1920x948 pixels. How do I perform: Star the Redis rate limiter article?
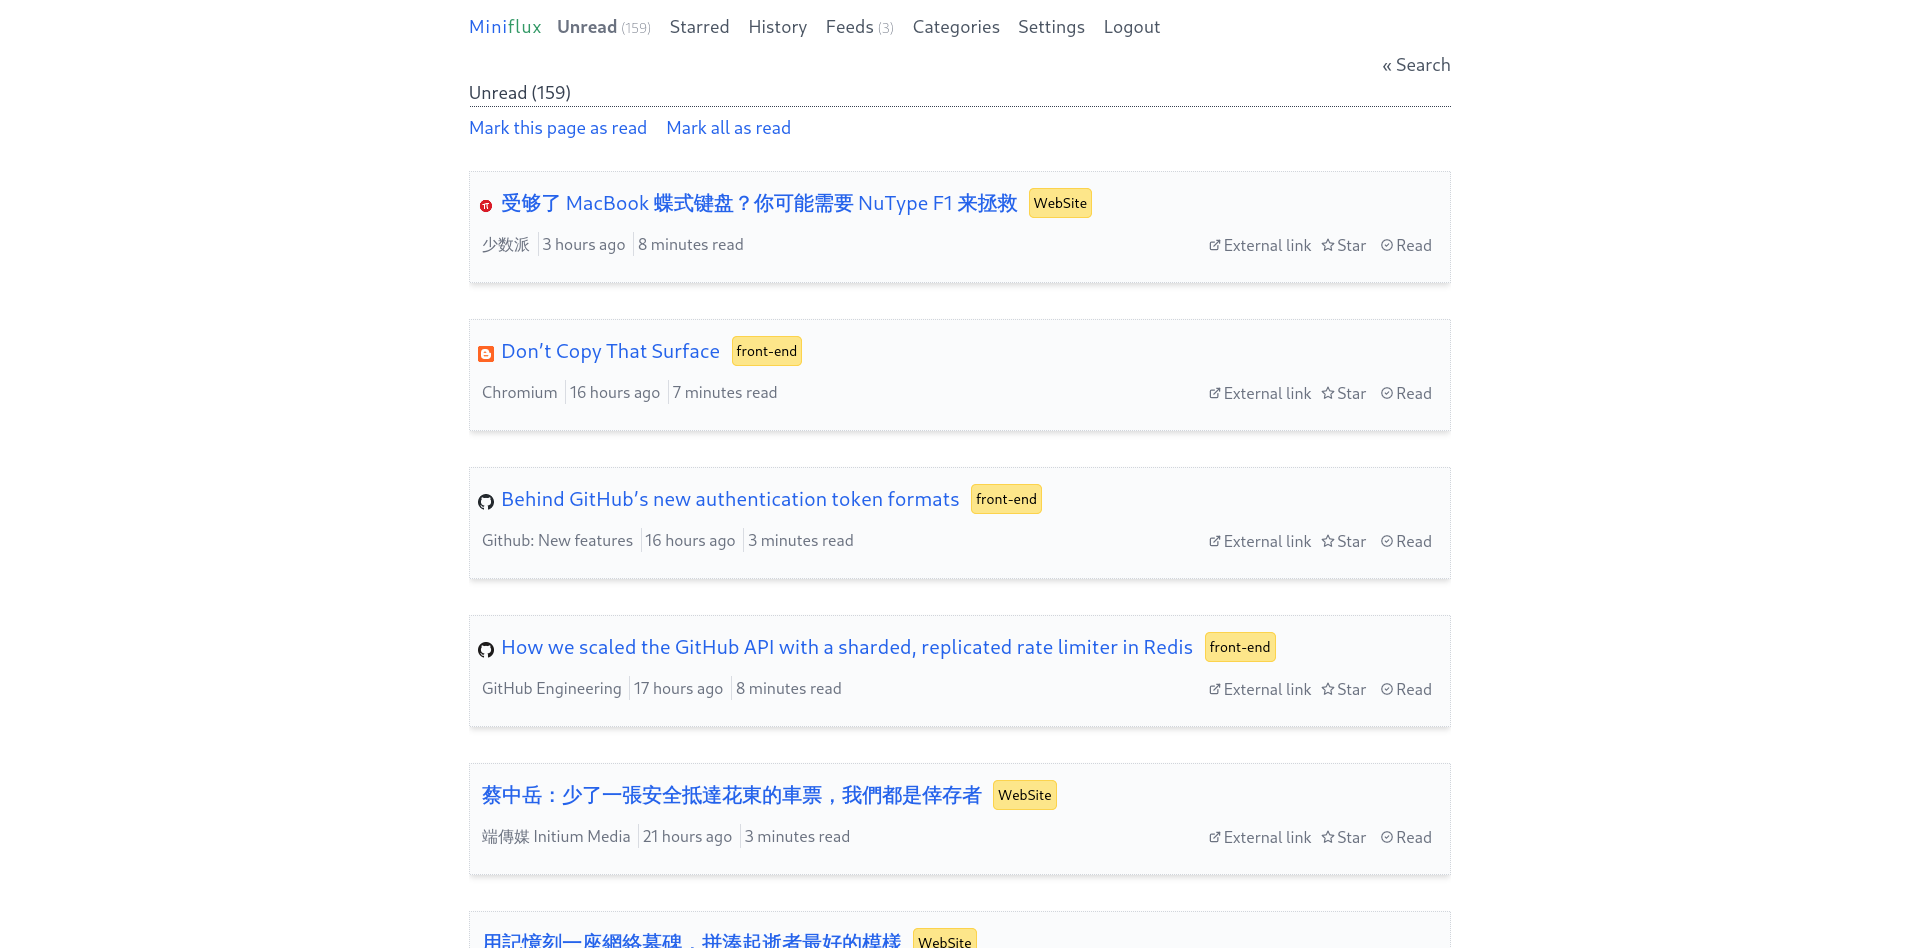[1343, 690]
